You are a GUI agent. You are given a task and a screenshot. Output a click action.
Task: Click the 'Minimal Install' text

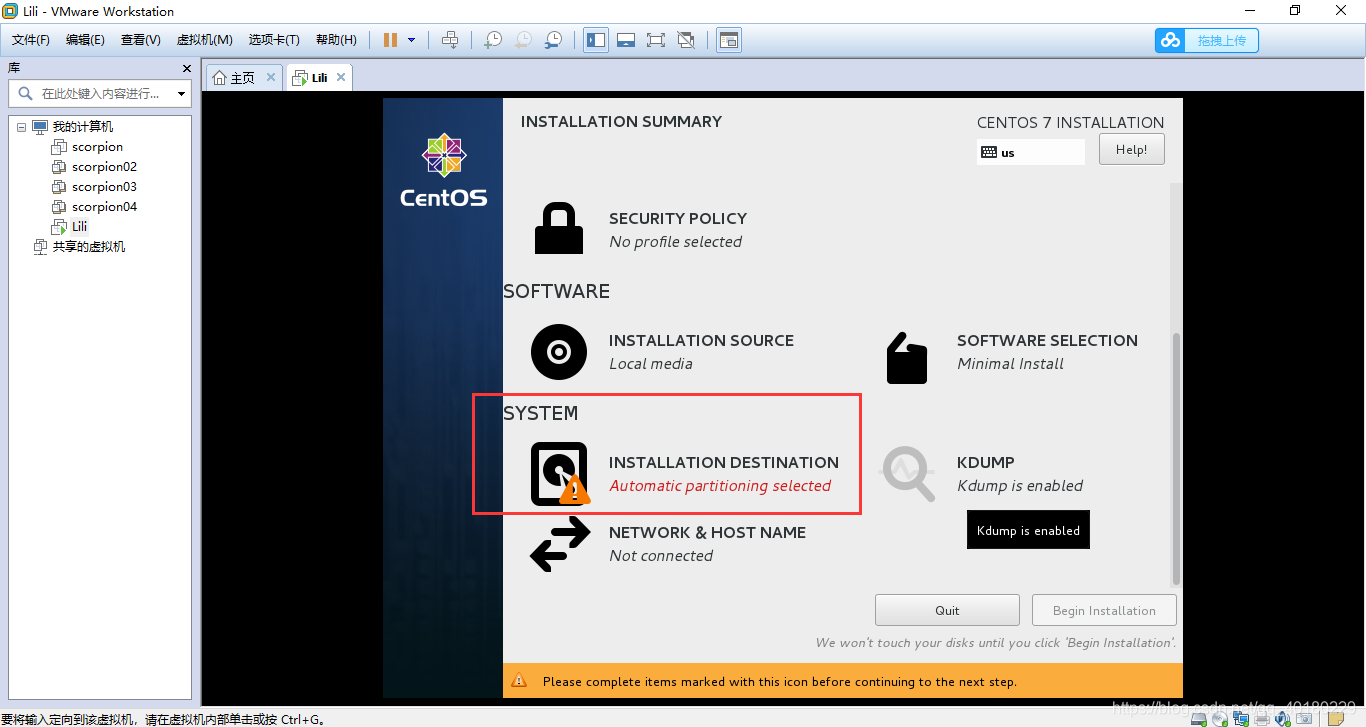click(x=1010, y=364)
